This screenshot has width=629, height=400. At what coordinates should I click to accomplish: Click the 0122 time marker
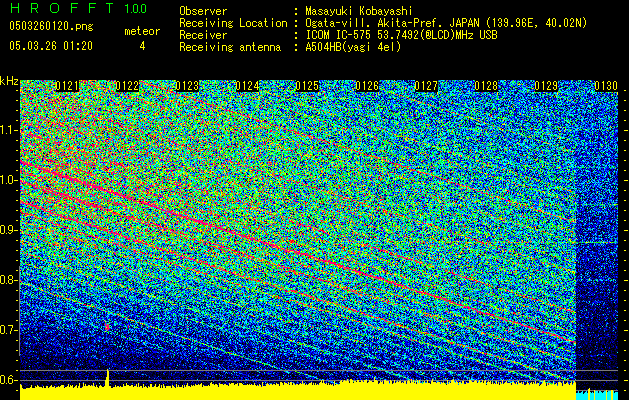pos(127,86)
